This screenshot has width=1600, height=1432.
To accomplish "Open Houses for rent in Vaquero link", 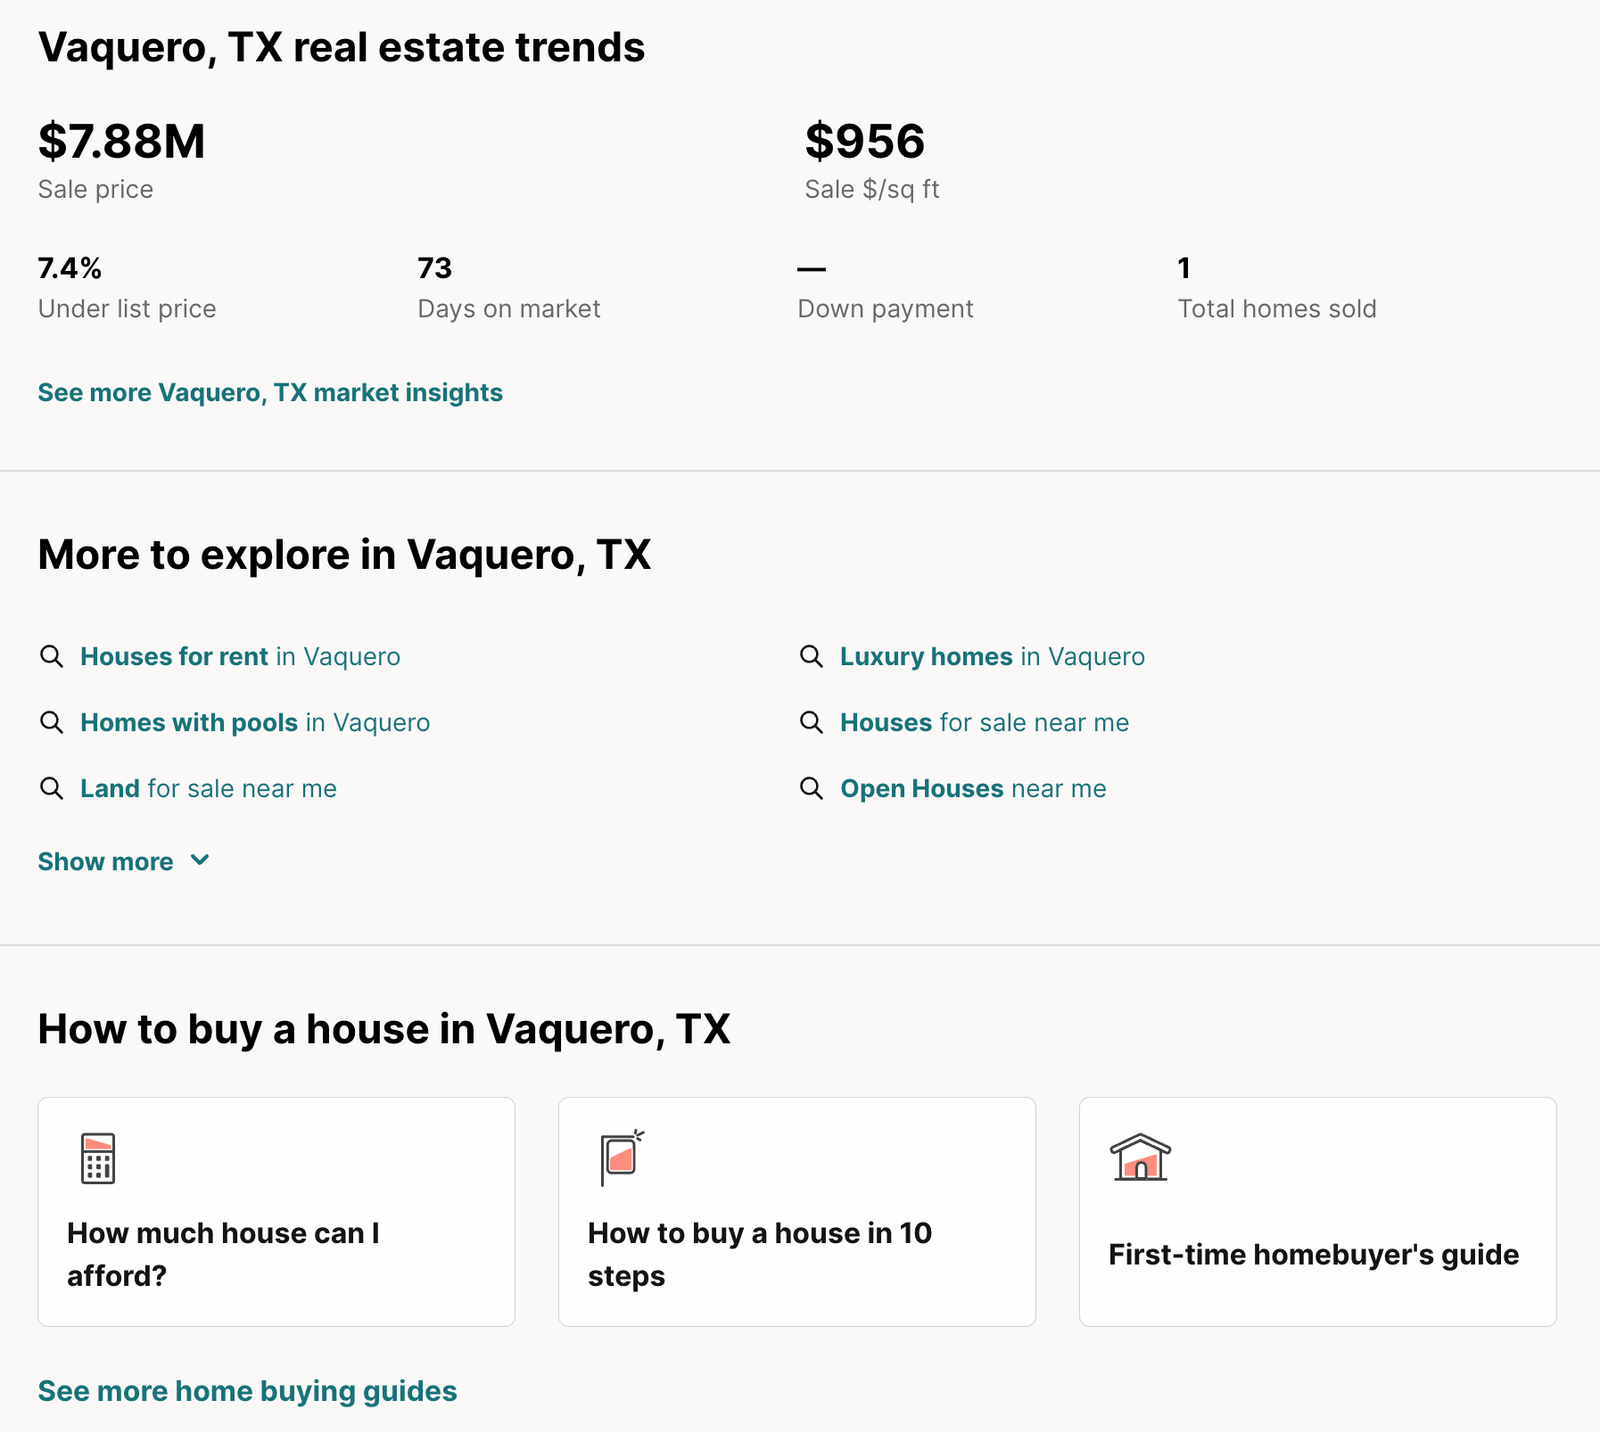I will [x=240, y=656].
